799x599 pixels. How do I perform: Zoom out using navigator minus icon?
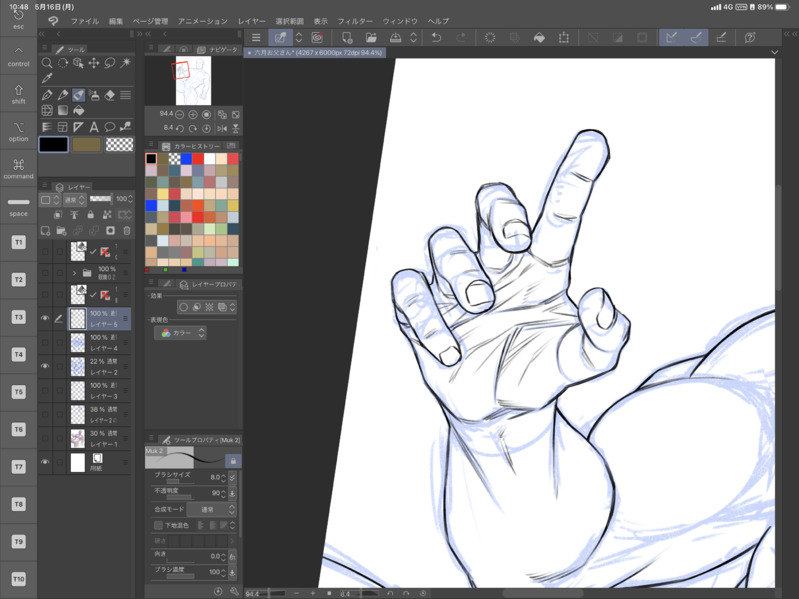coord(179,115)
